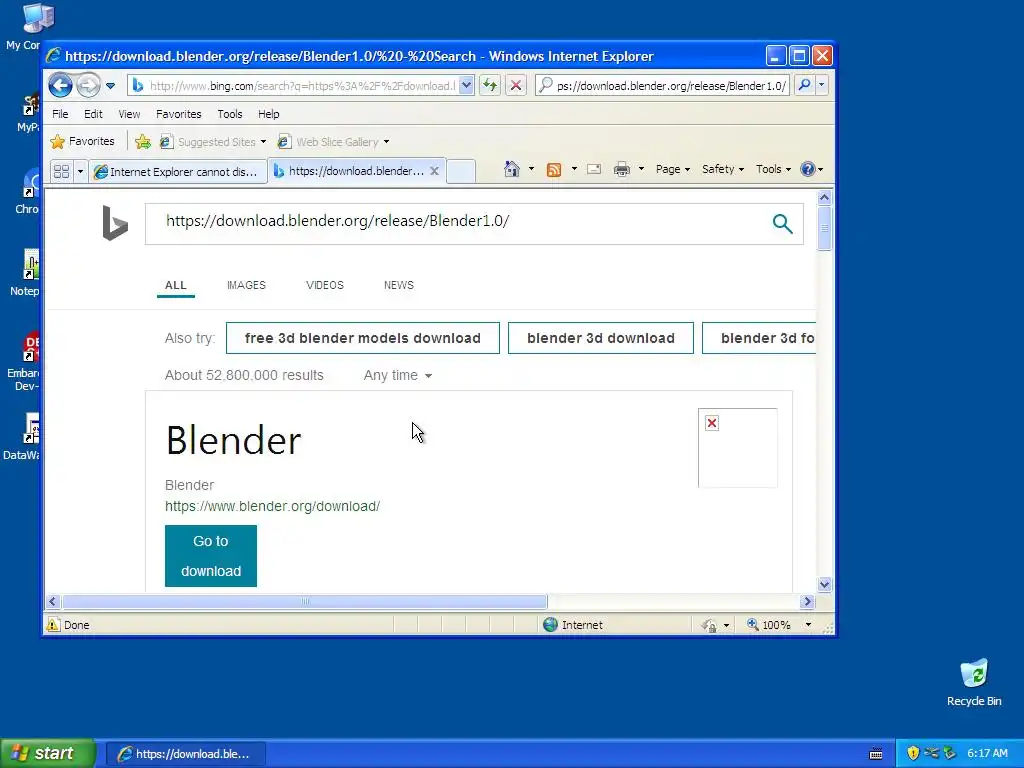Expand the address bar URL dropdown
Screen dimensions: 1024x768
coord(466,86)
